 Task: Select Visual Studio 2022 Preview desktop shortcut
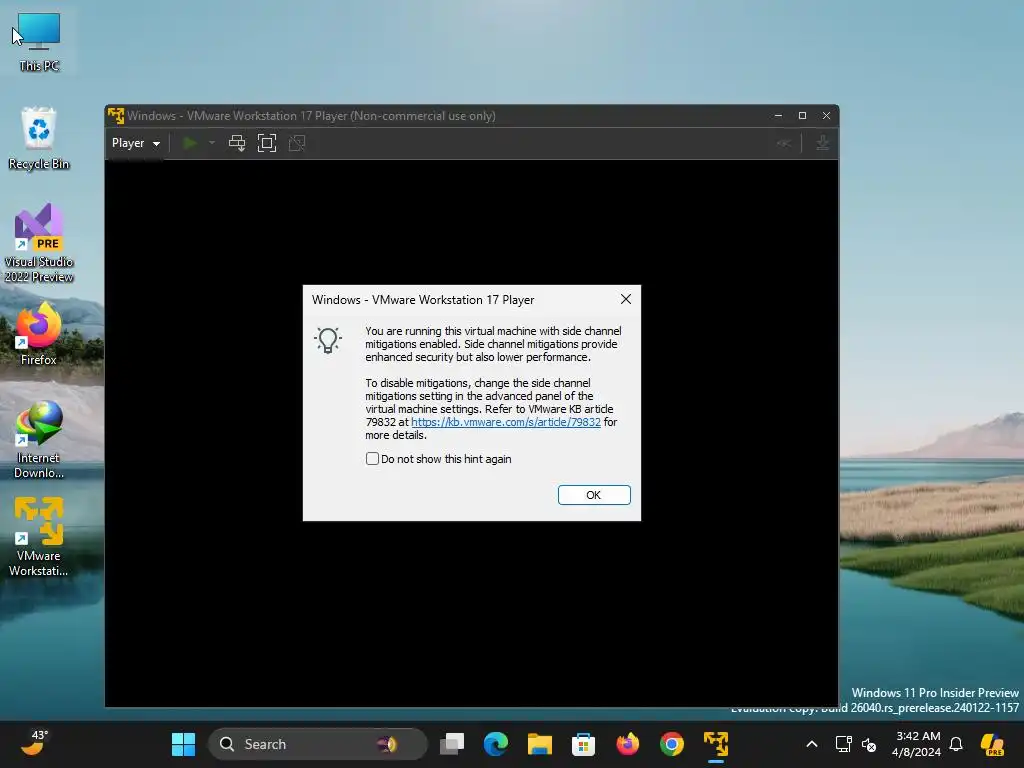pos(39,244)
